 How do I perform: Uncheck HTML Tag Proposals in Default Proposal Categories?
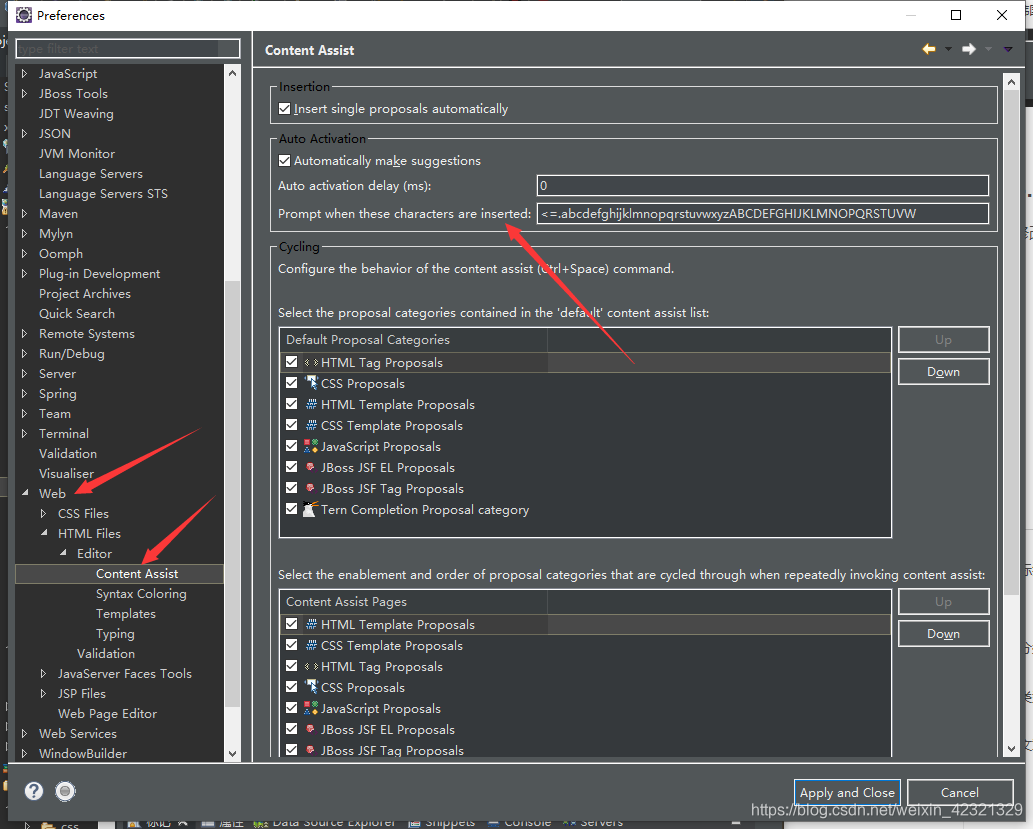click(x=292, y=362)
